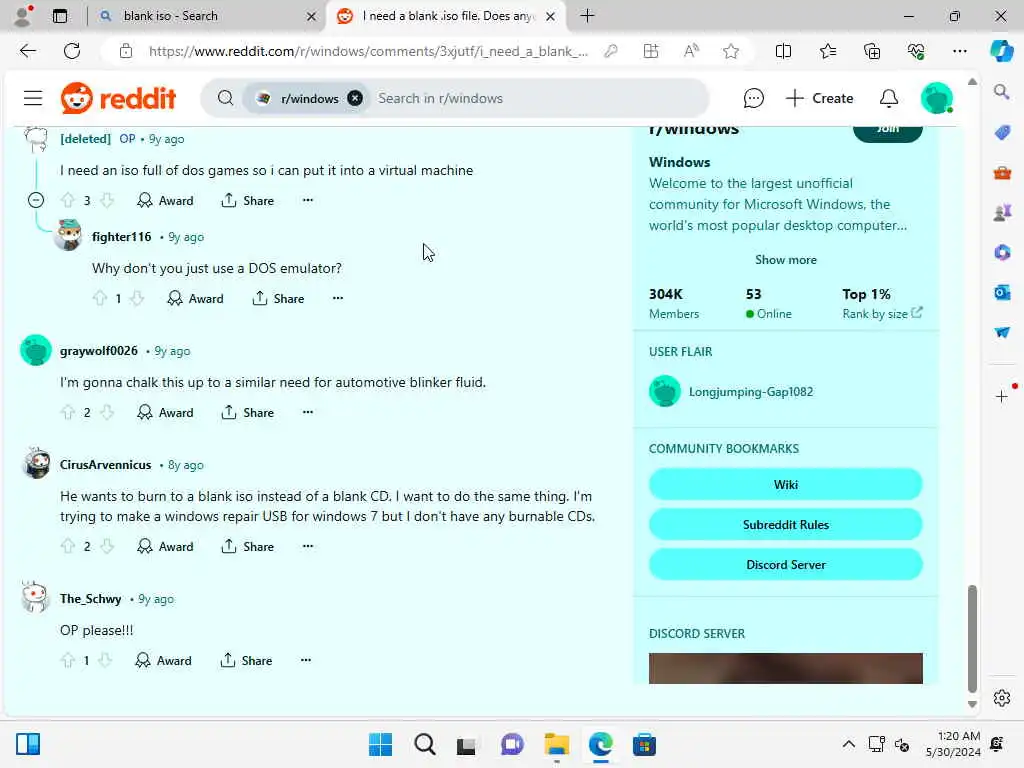1024x768 pixels.
Task: Share The_Schwy's OP please comment
Action: pos(246,661)
